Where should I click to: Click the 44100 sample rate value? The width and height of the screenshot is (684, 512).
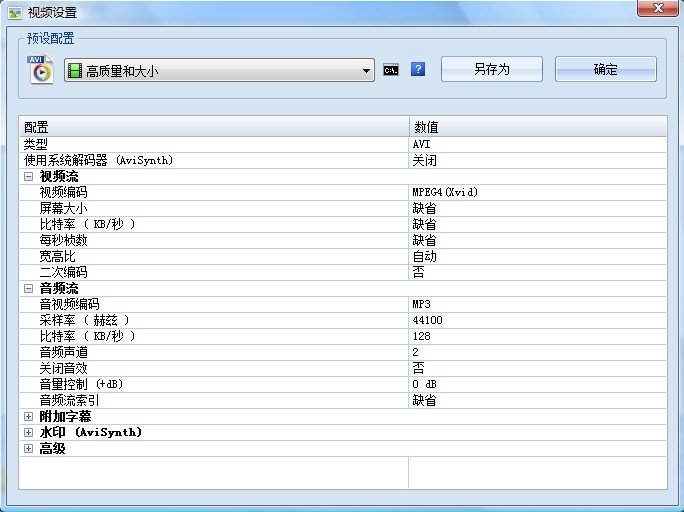coord(537,321)
